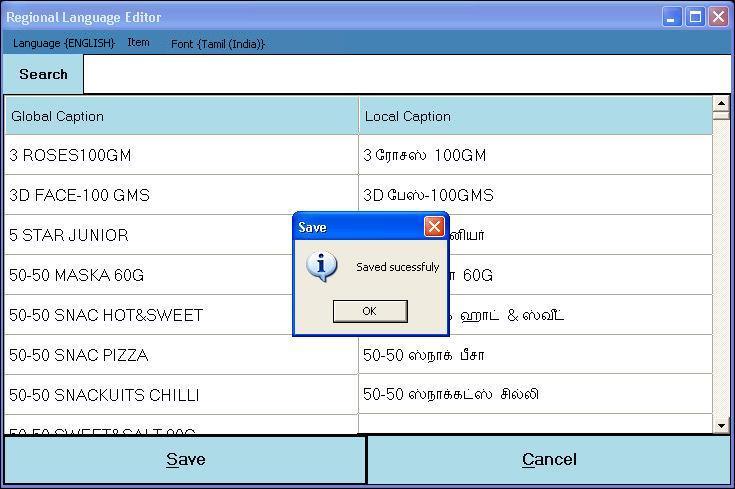Maximize the Regional Language Editor window
Image resolution: width=735 pixels, height=489 pixels.
695,17
